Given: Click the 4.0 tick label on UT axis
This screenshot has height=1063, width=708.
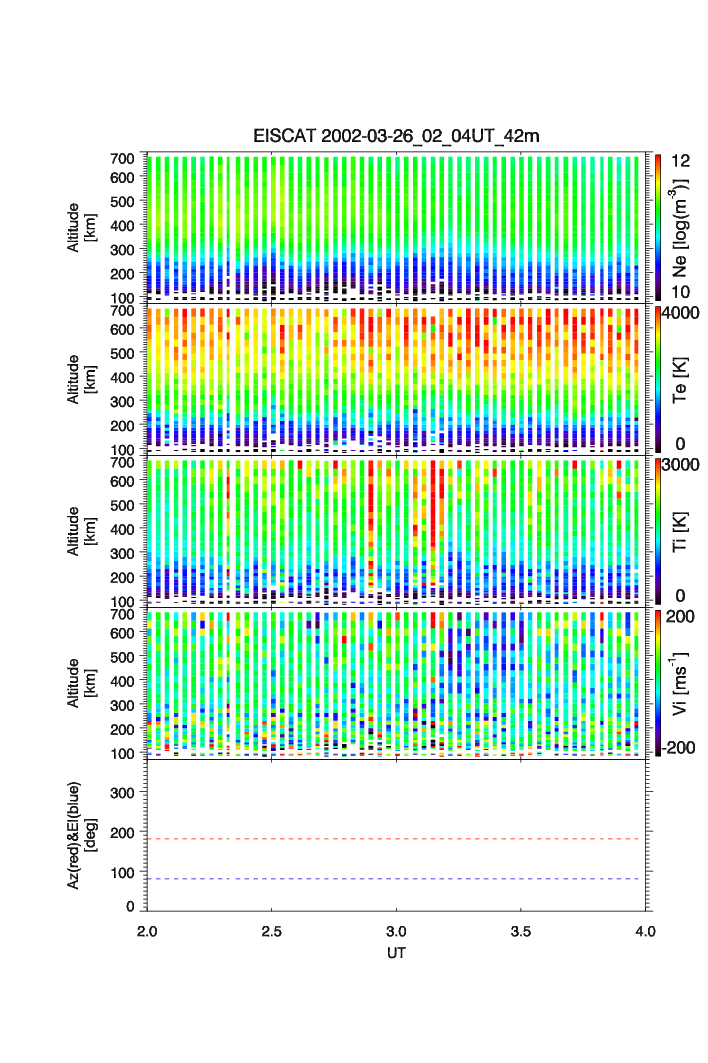Looking at the screenshot, I should click(646, 931).
